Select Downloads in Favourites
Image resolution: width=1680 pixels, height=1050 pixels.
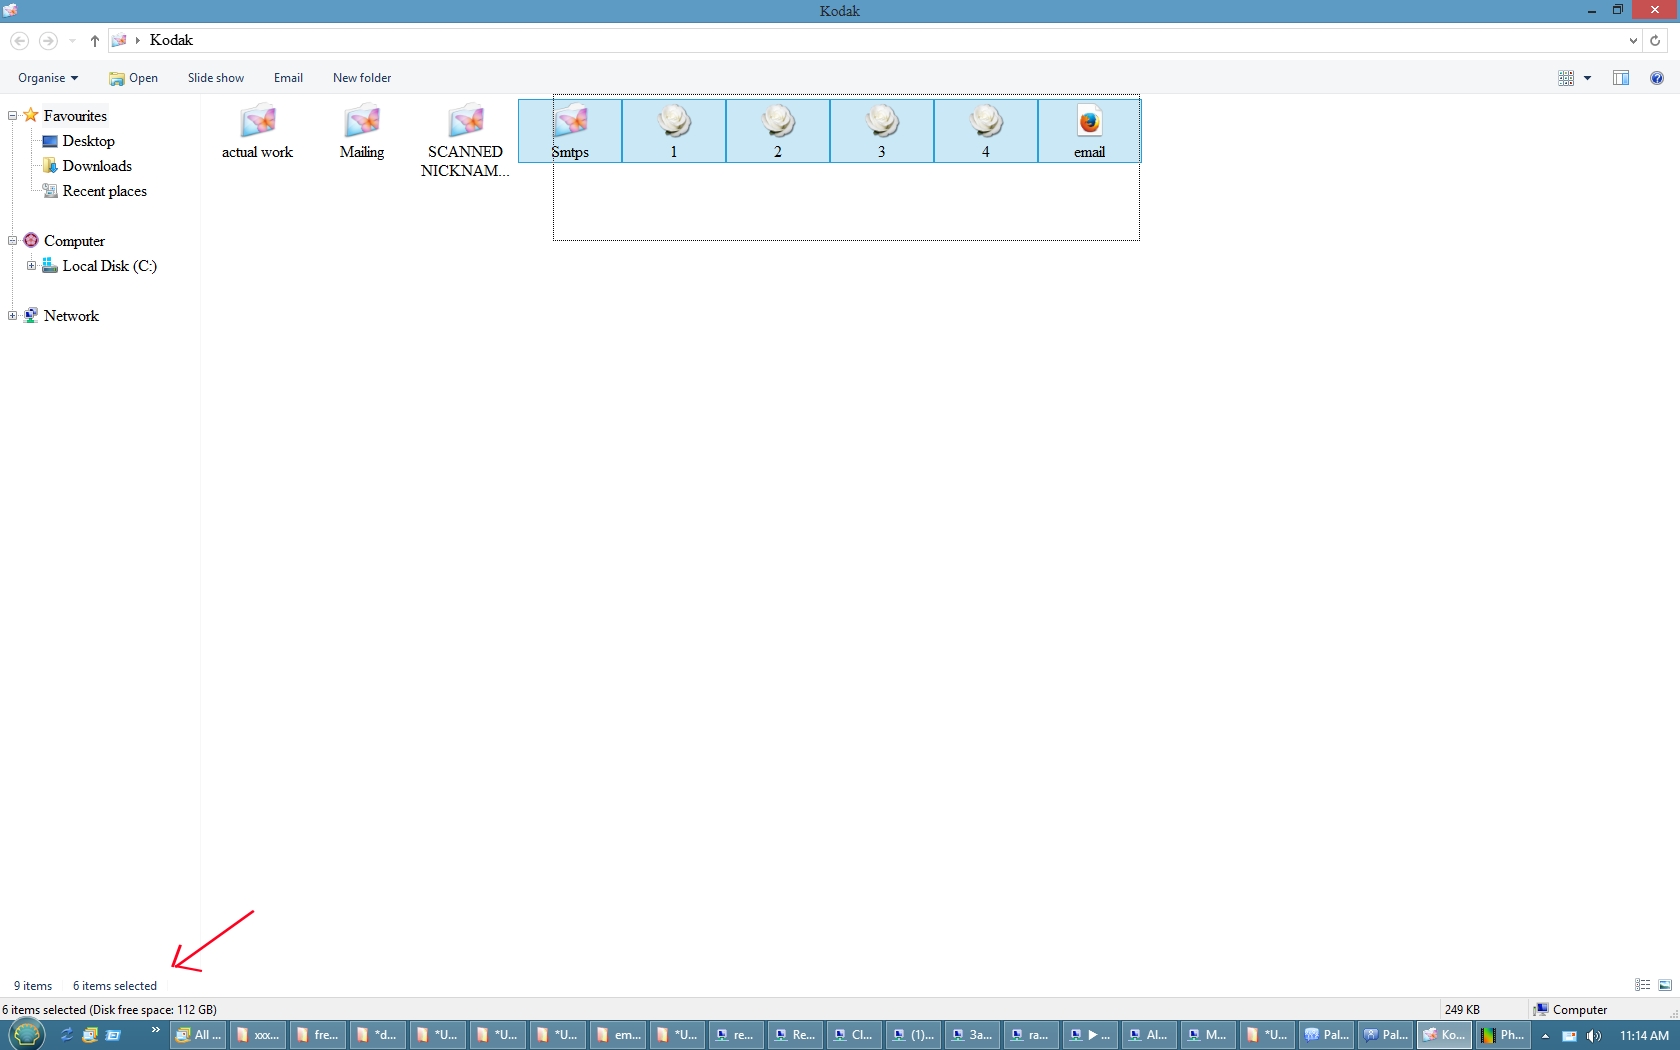click(x=97, y=166)
